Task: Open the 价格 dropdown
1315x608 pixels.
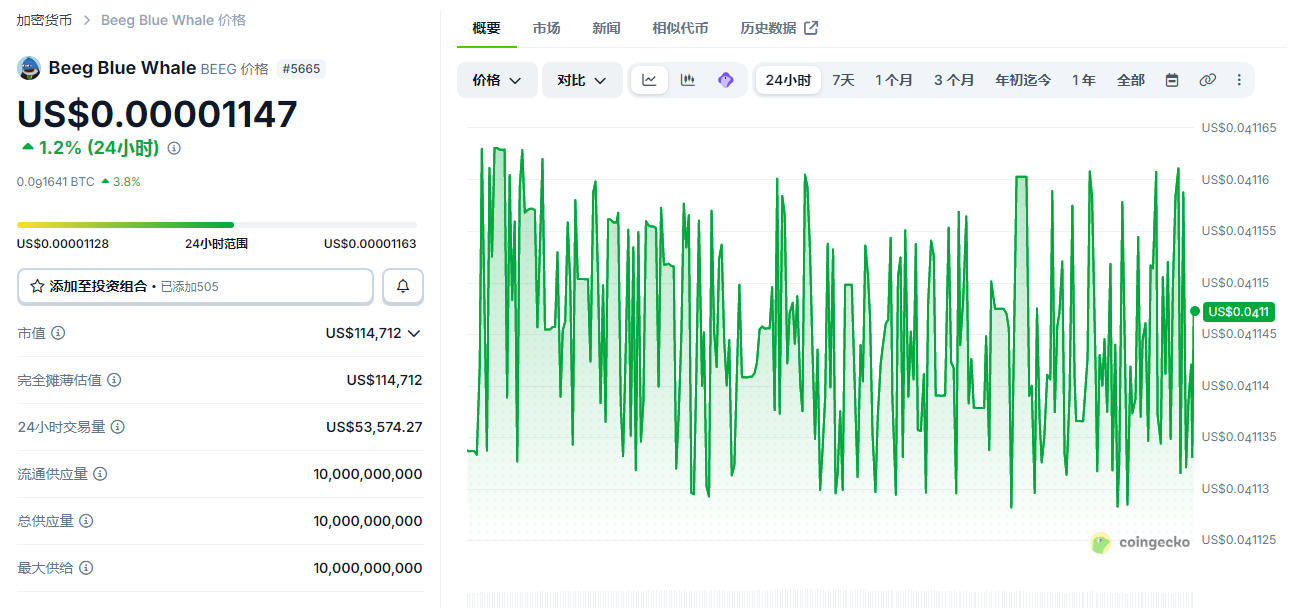Action: [497, 80]
